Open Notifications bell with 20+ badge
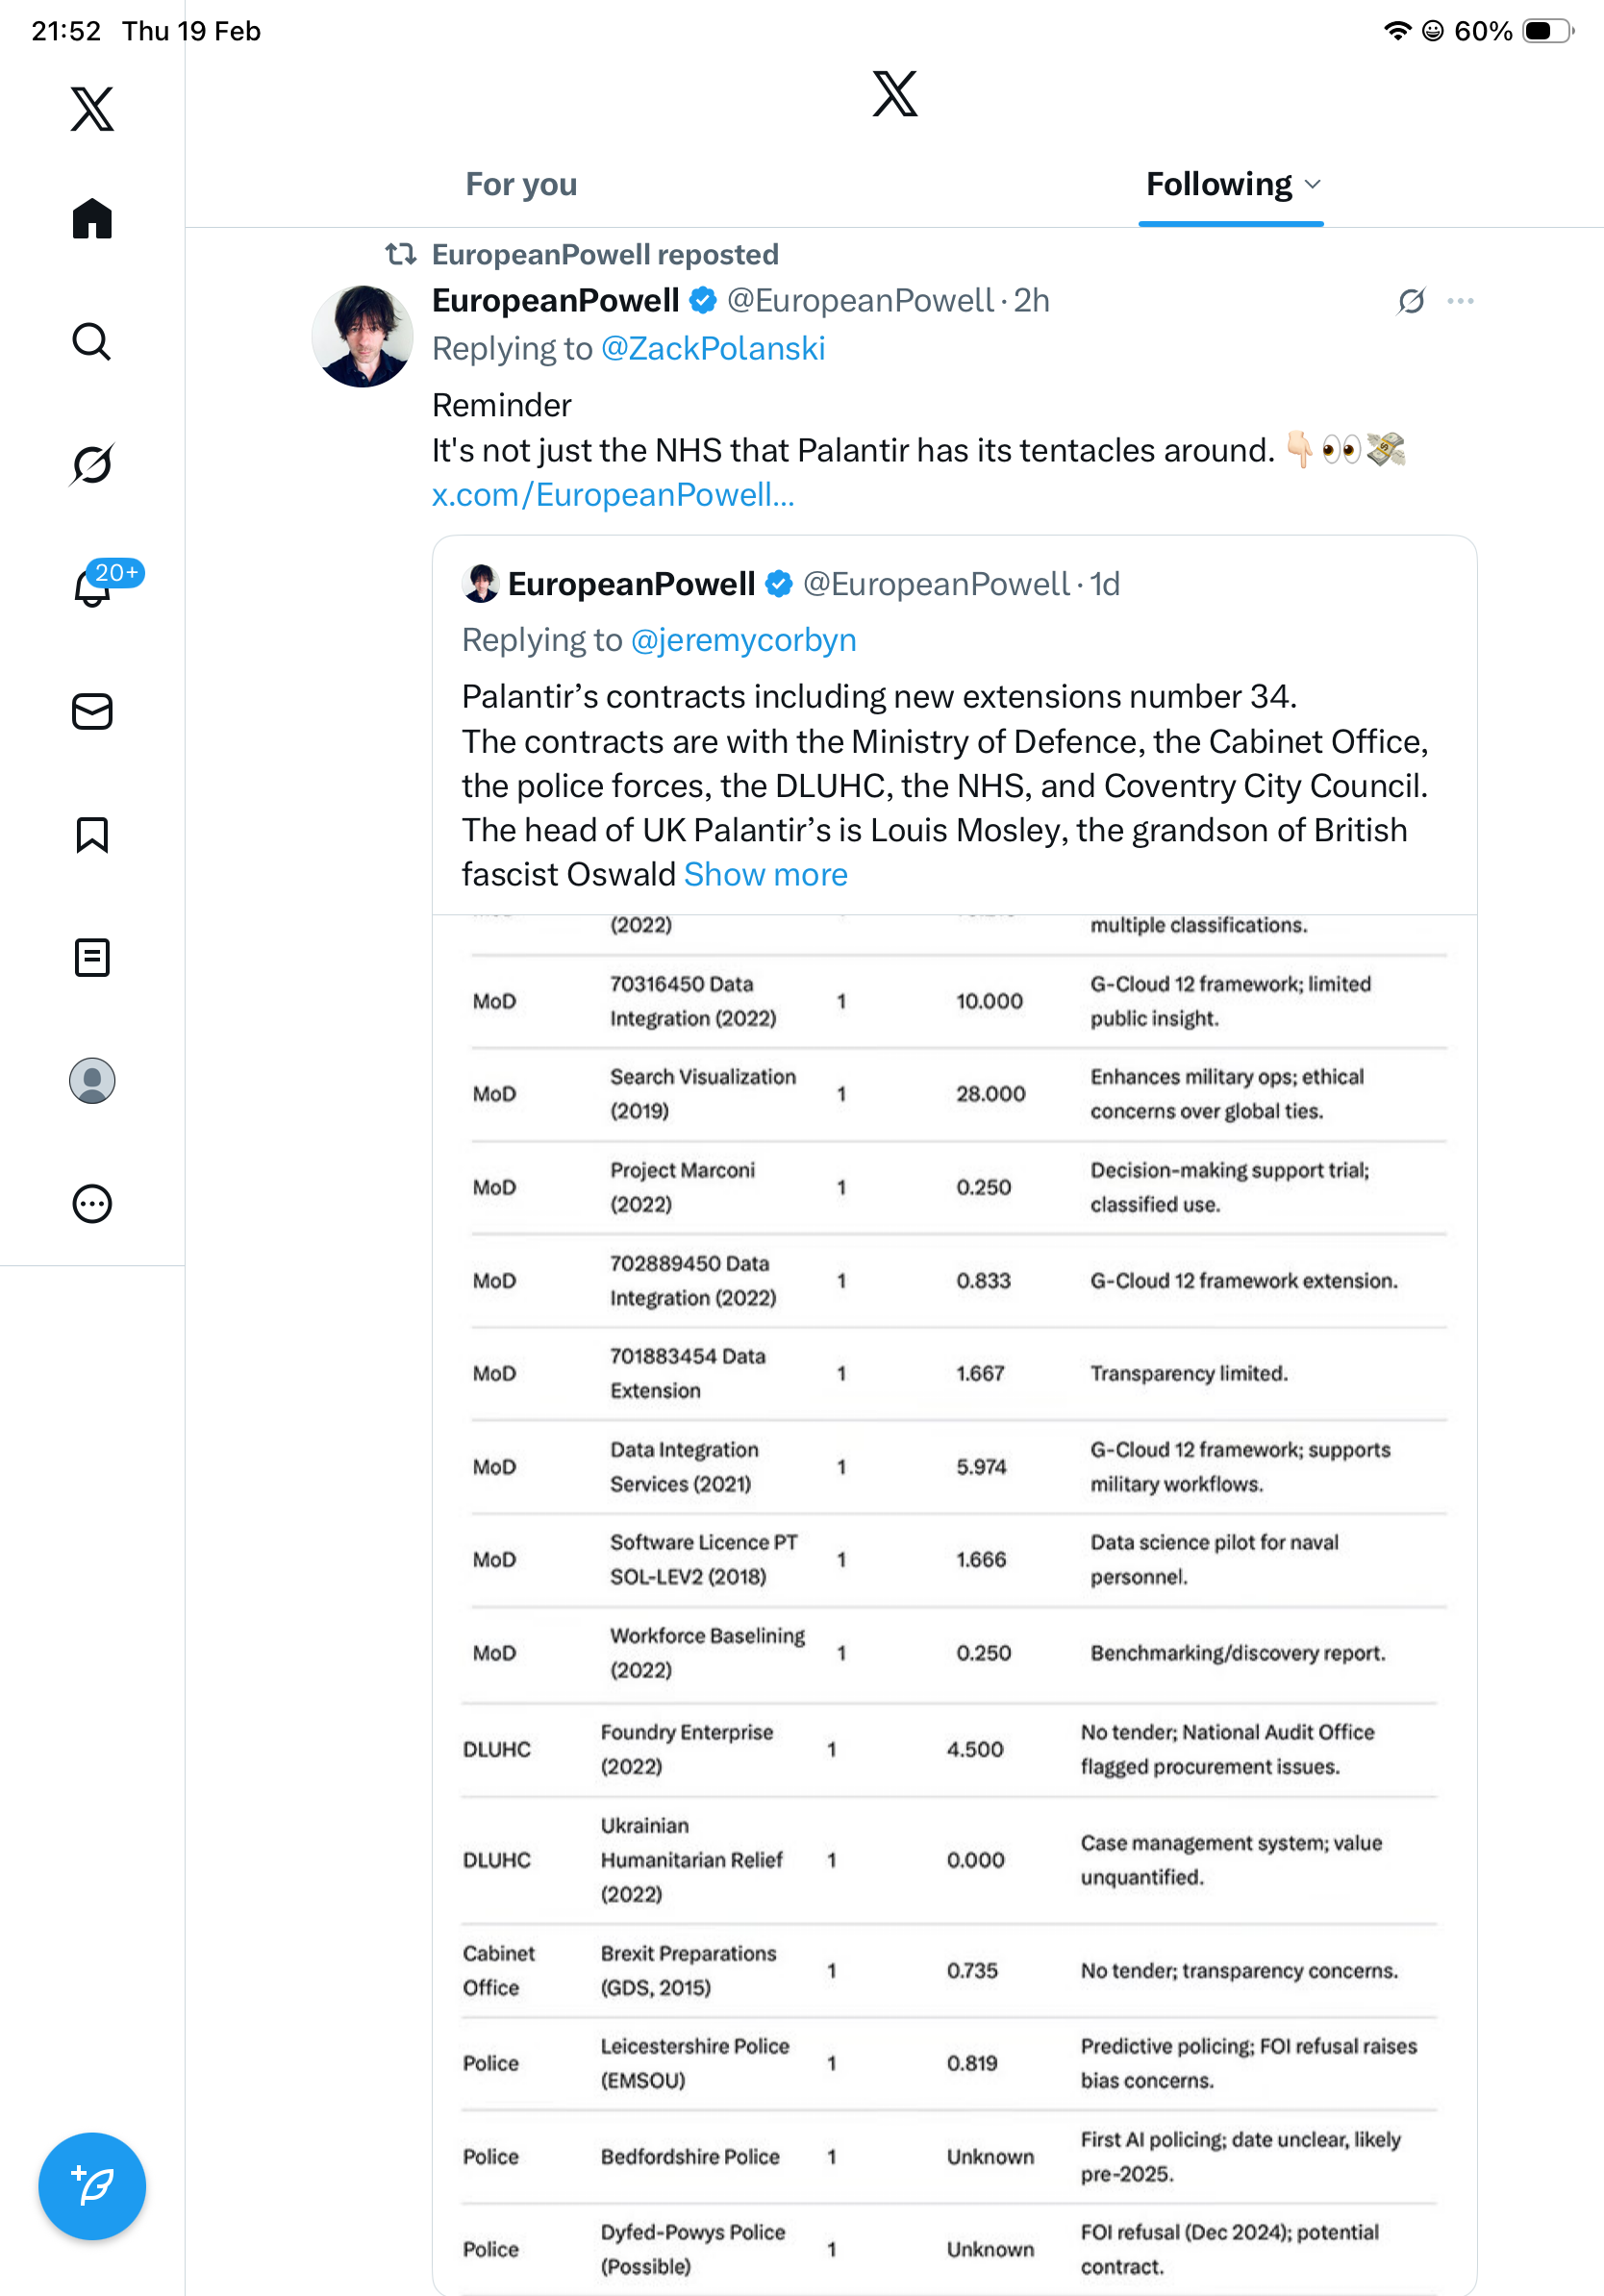This screenshot has width=1604, height=2296. point(92,587)
